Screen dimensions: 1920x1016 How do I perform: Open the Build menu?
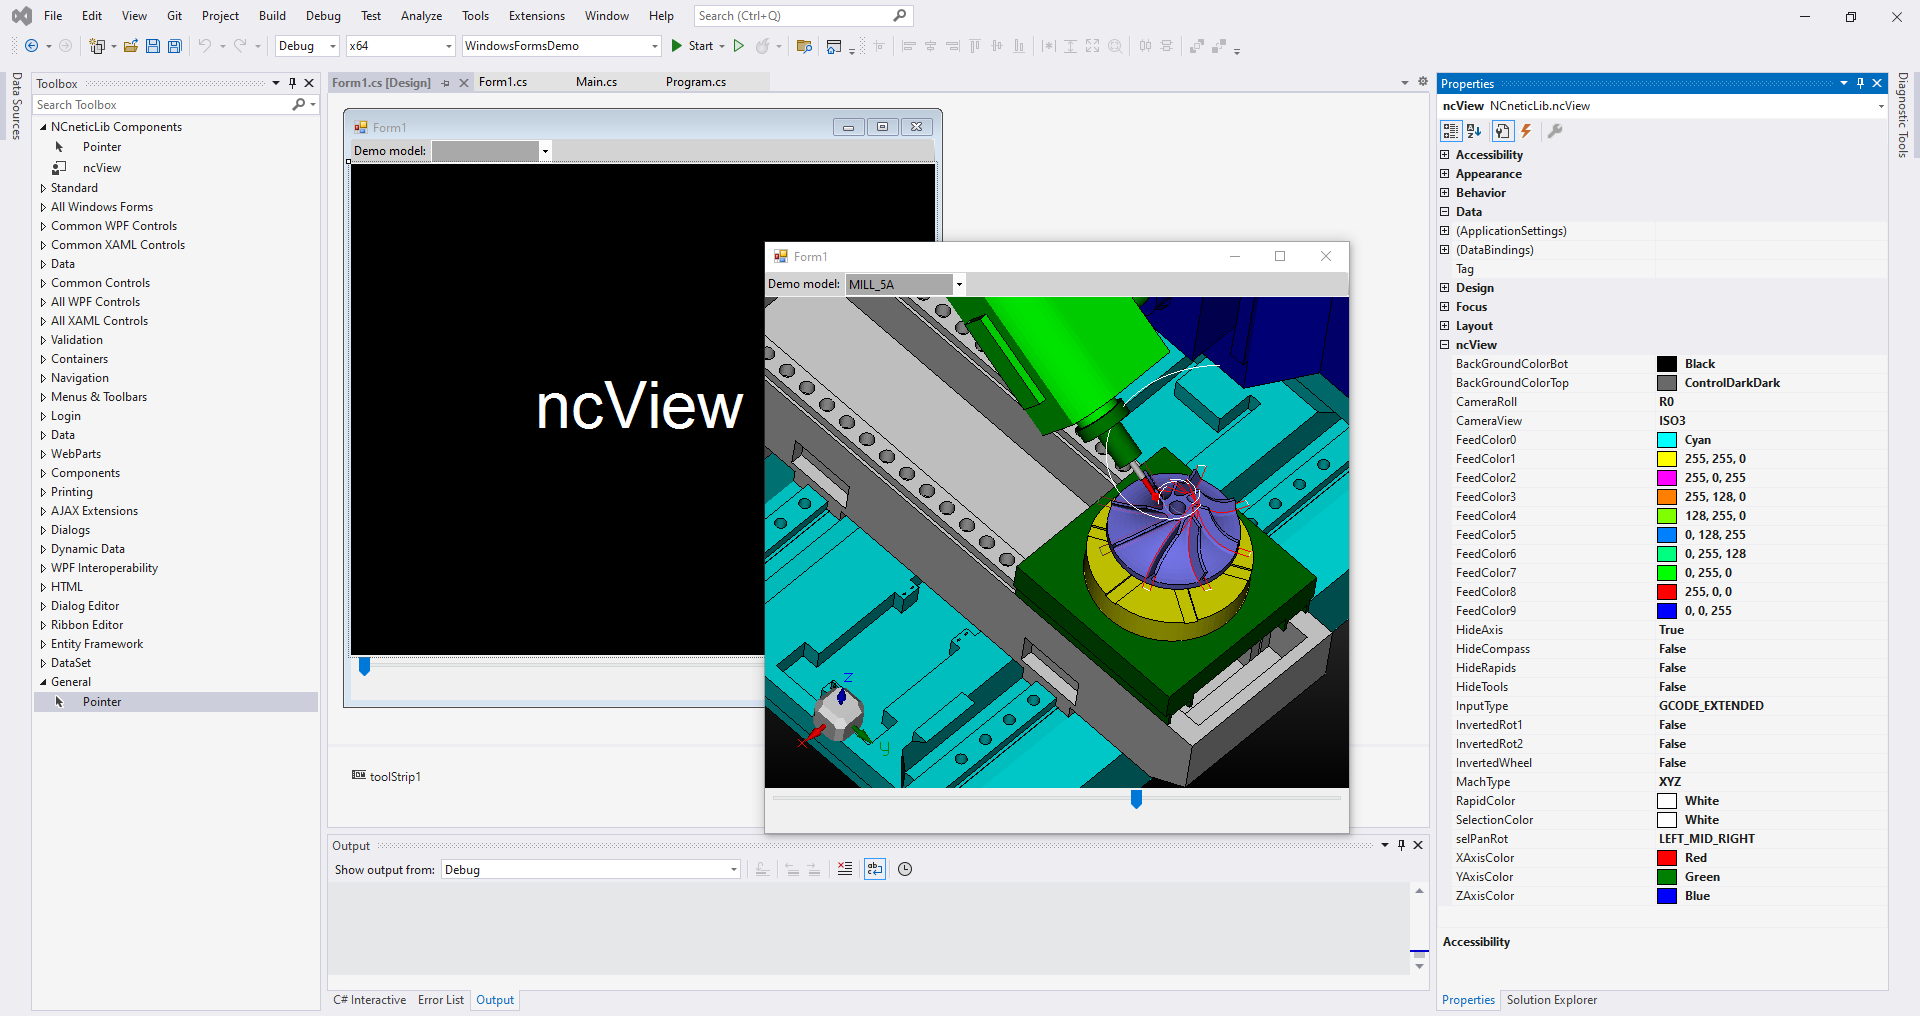(272, 16)
